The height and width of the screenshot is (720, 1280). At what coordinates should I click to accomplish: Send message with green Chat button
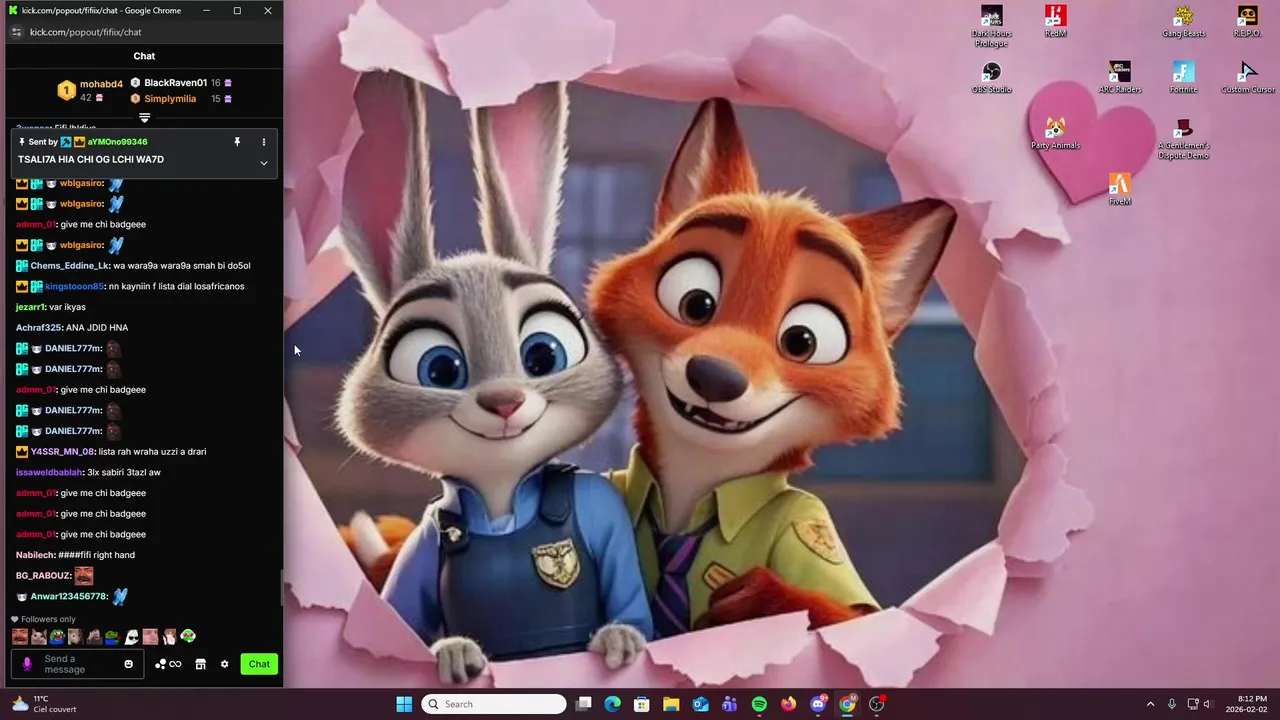click(x=259, y=664)
